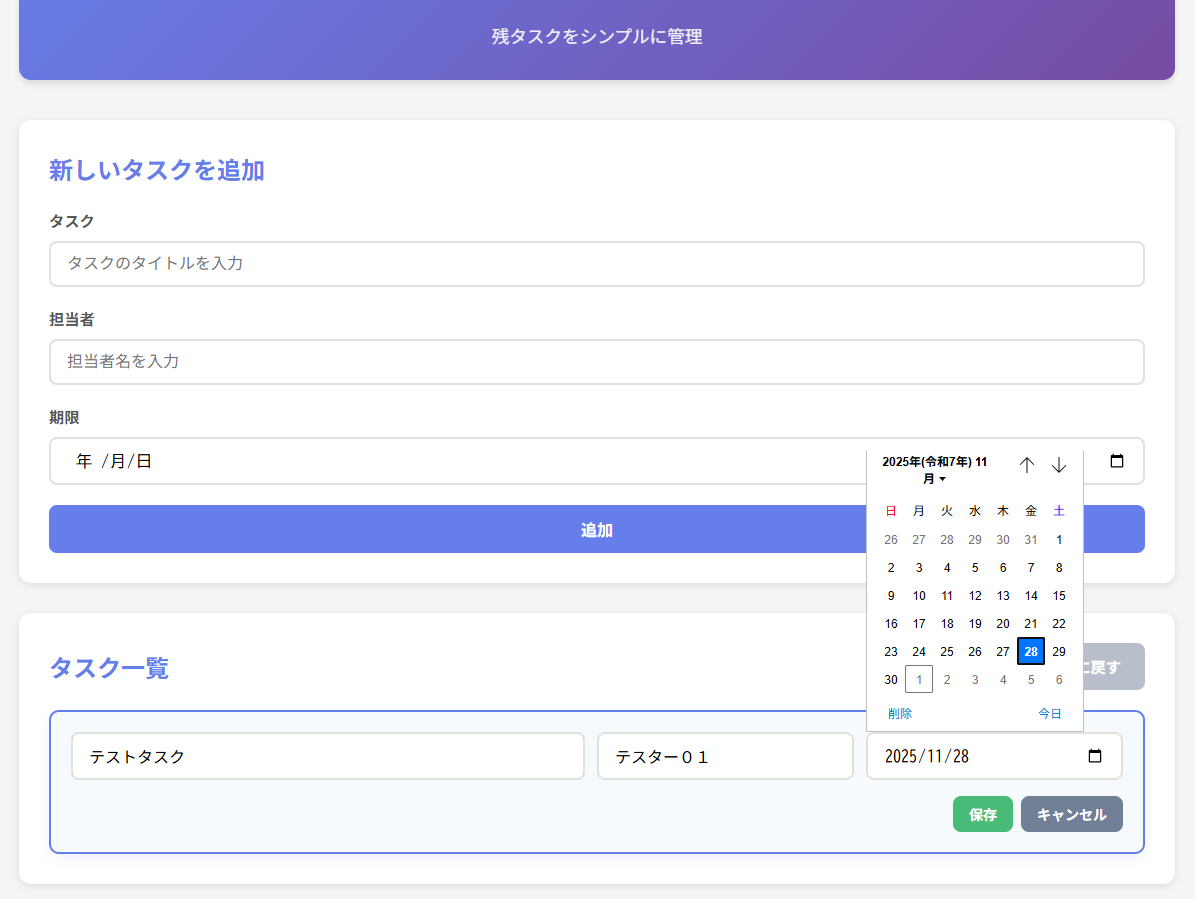1195x899 pixels.
Task: Click previous month up arrow in calendar
Action: coord(1026,465)
